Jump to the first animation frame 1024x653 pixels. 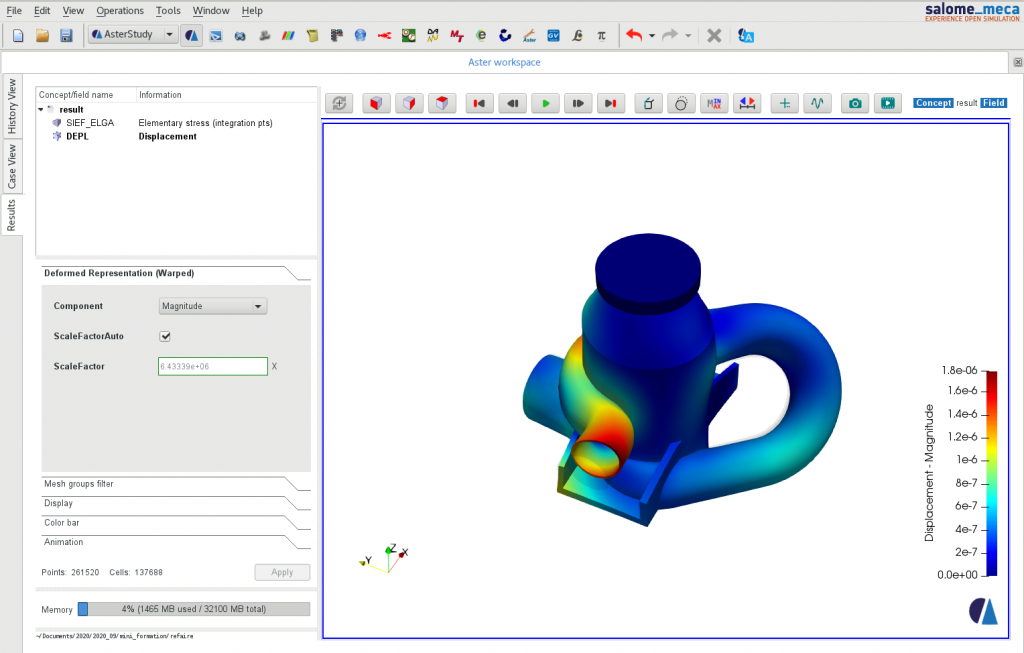click(x=479, y=103)
